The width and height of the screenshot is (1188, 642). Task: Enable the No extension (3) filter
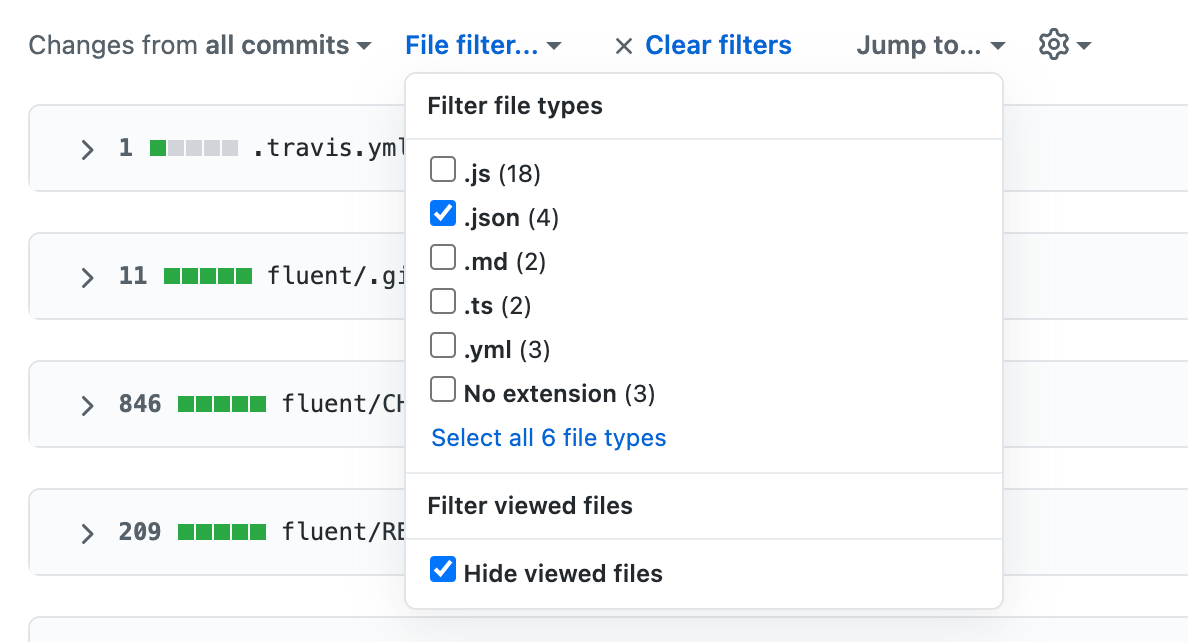pos(442,388)
